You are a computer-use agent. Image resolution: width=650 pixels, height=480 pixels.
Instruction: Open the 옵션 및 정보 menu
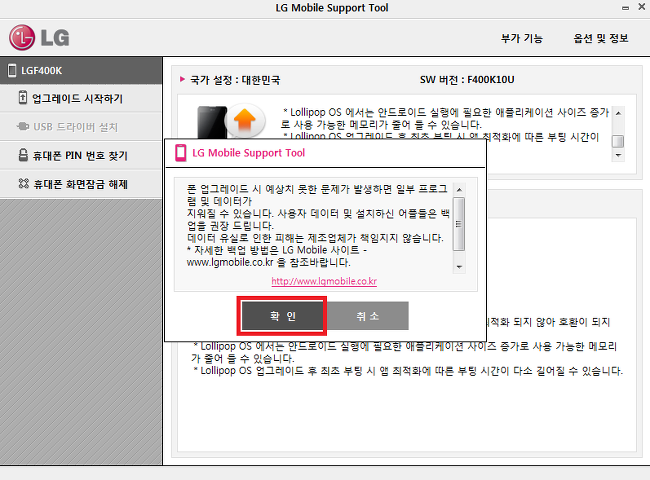(x=601, y=39)
